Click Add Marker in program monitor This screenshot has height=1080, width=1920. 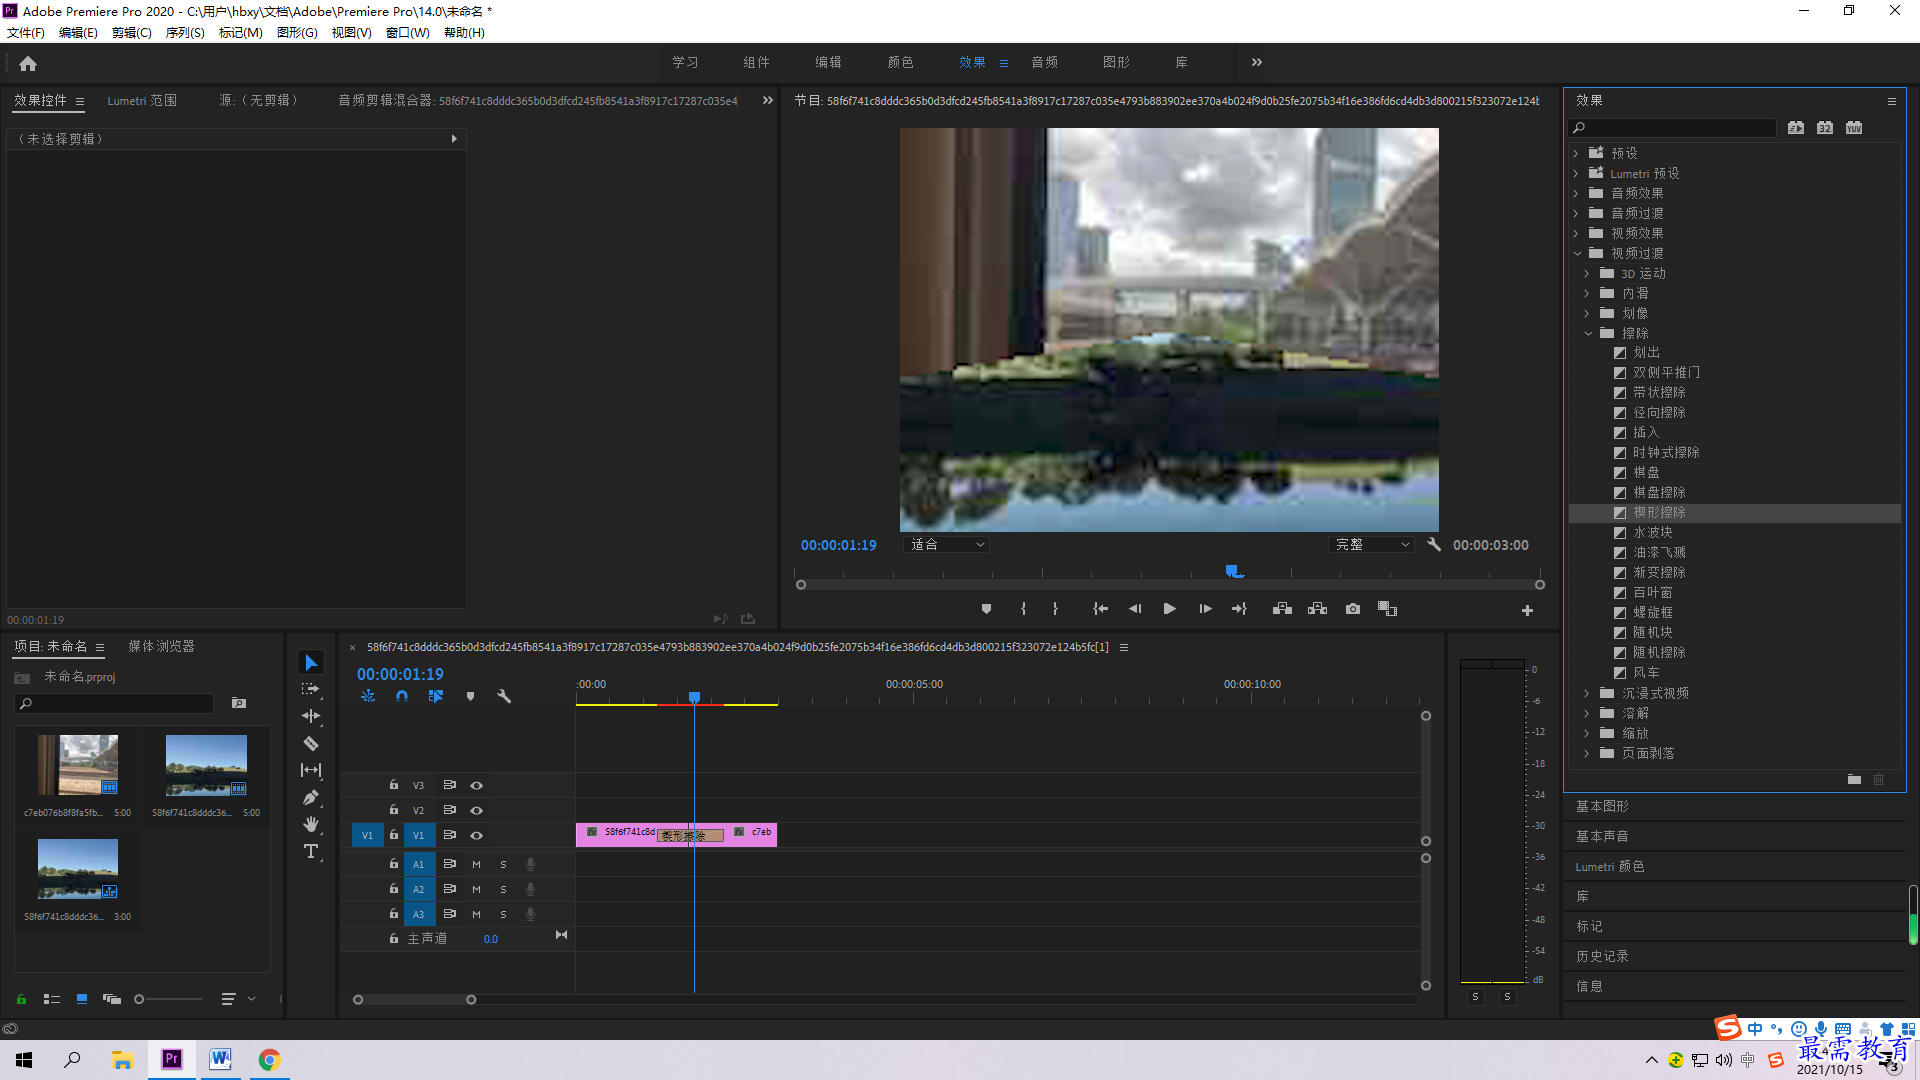point(986,609)
